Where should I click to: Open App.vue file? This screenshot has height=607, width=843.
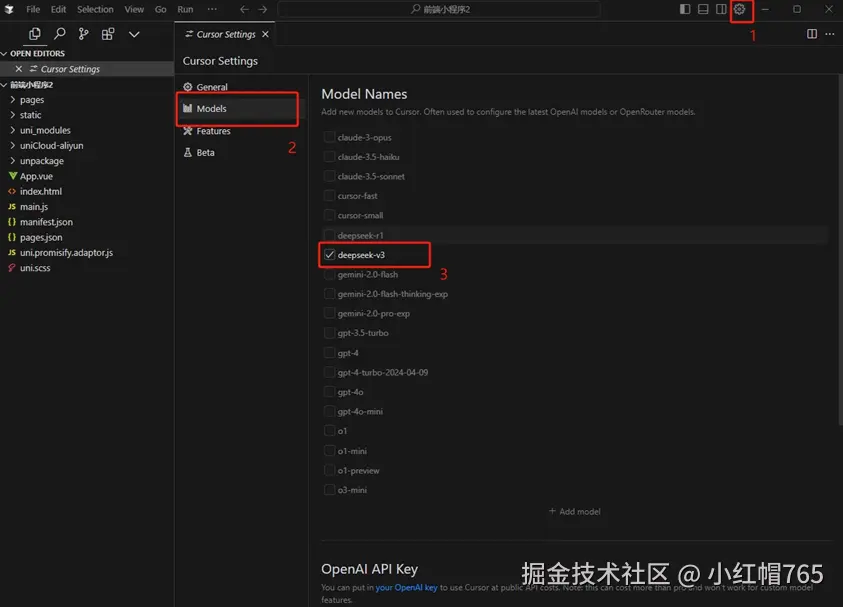click(36, 176)
